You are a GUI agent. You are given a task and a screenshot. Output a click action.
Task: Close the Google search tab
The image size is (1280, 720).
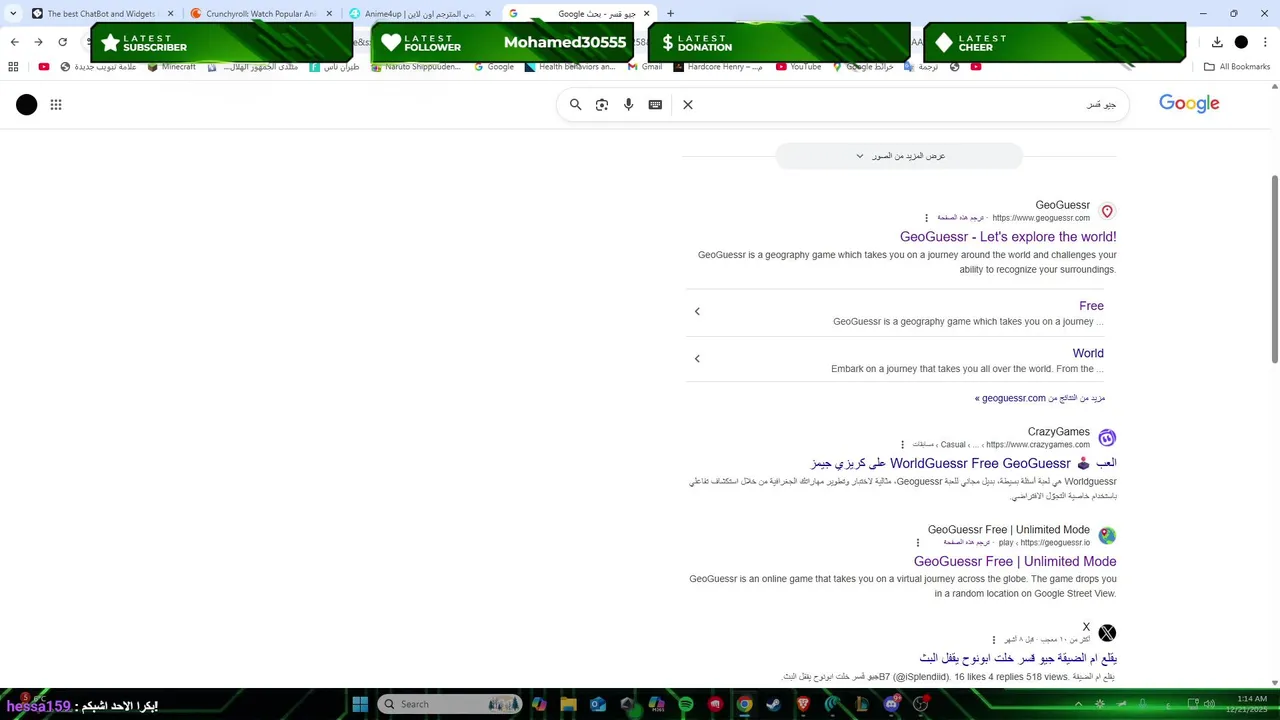pos(646,14)
